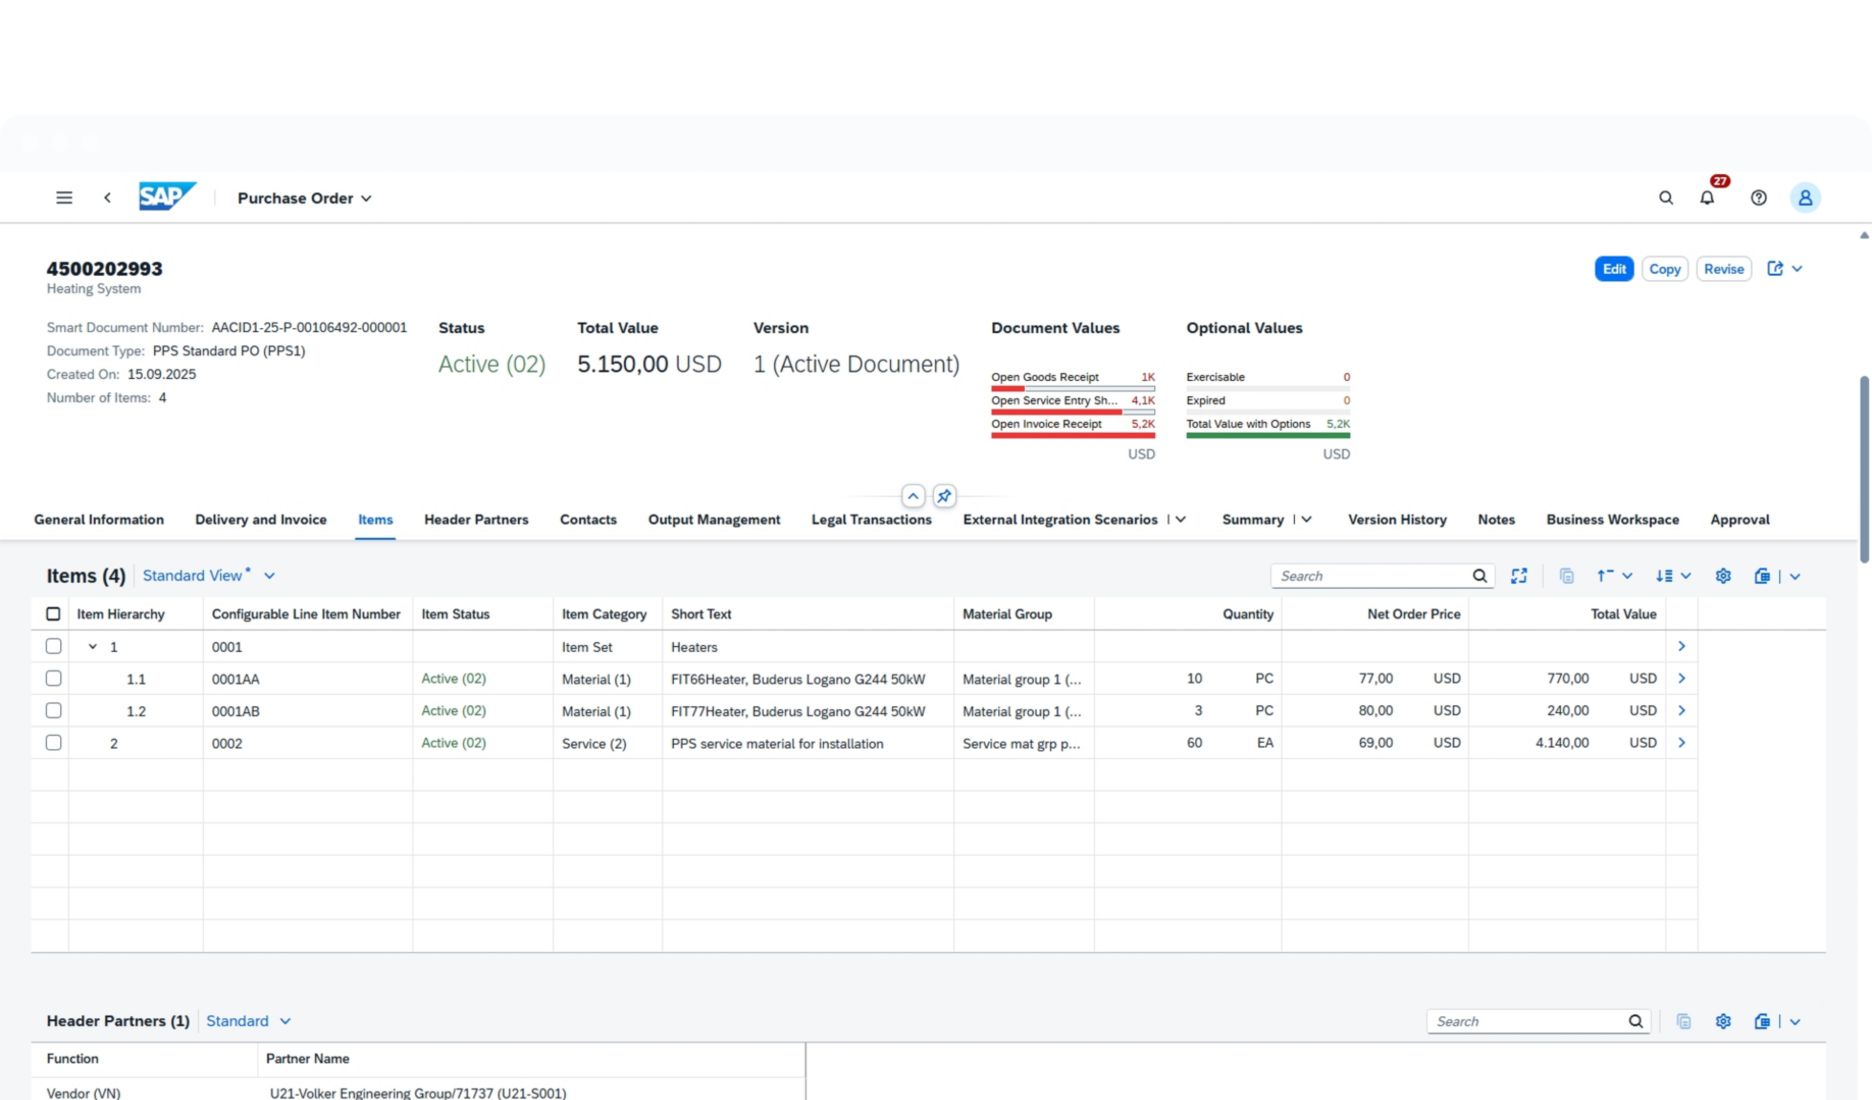Check the row for item 0001AA

pyautogui.click(x=53, y=678)
